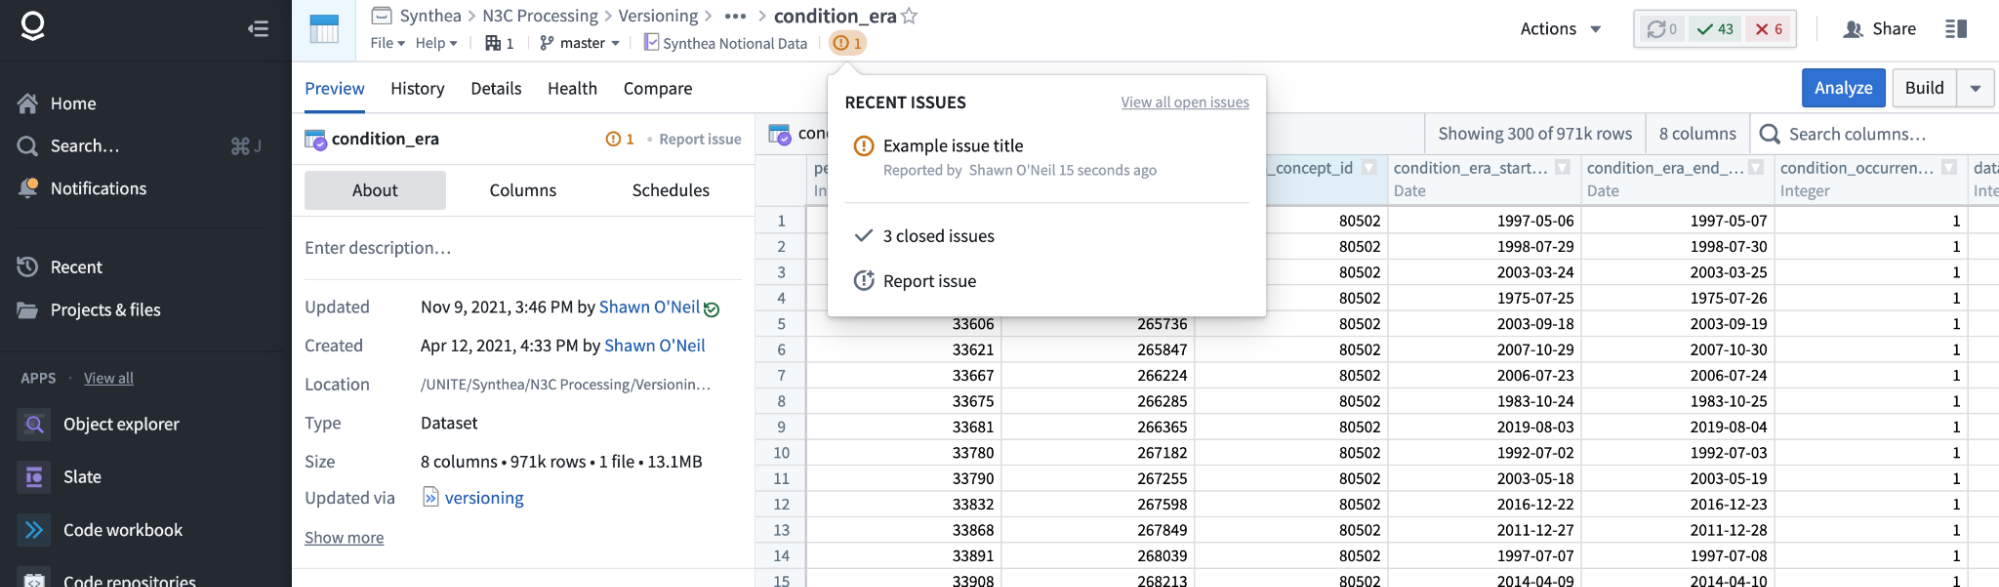
Task: Open filter for condition_era_start column
Action: (x=1562, y=168)
